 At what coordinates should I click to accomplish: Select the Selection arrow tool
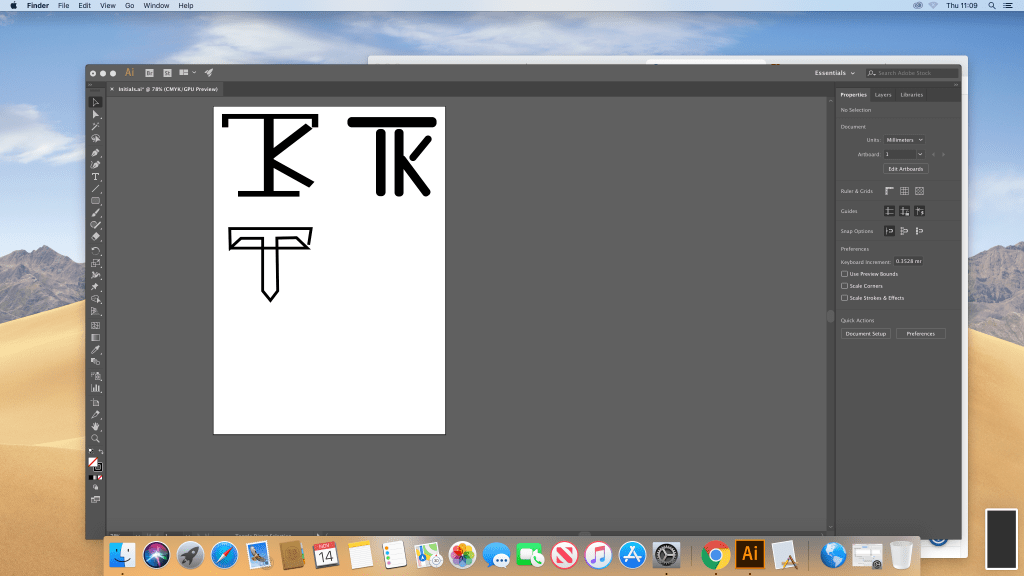click(x=96, y=102)
